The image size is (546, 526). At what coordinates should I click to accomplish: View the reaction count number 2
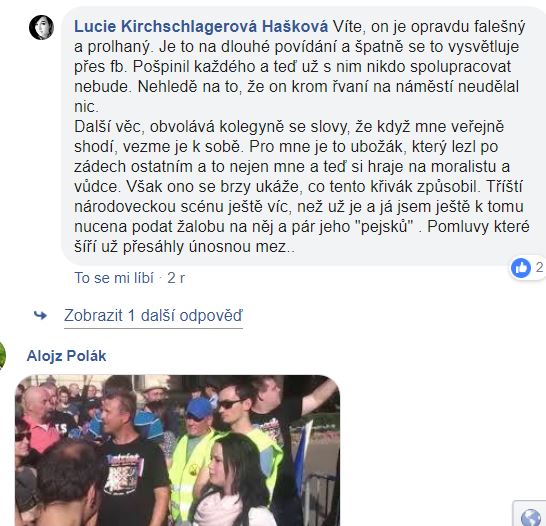point(539,267)
